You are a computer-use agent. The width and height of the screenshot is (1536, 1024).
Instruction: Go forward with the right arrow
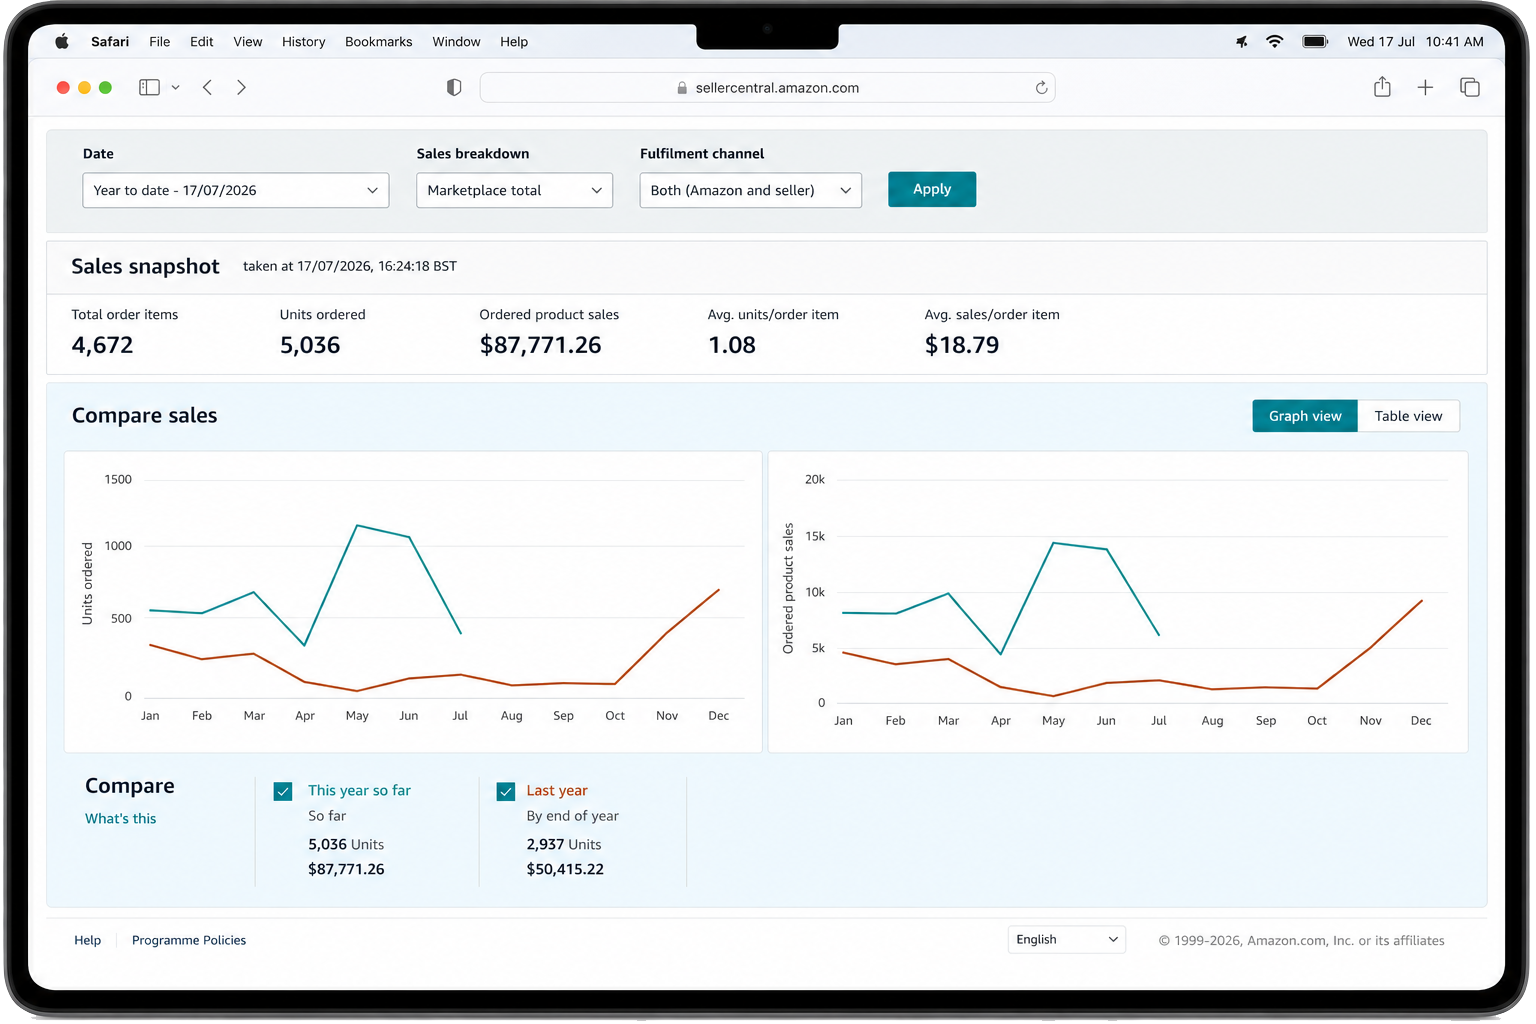point(241,88)
